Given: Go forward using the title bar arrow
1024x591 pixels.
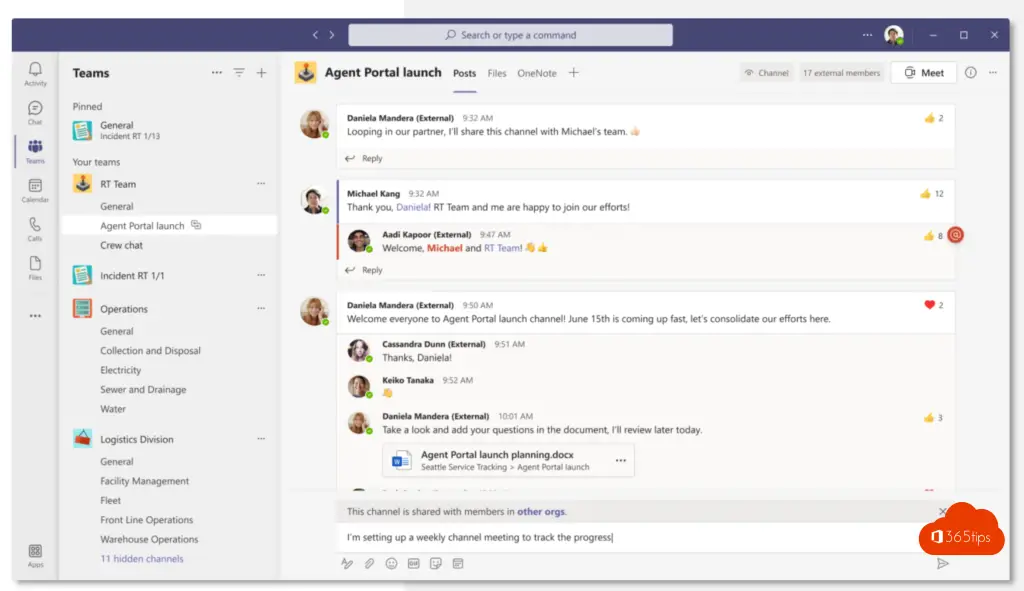Looking at the screenshot, I should pyautogui.click(x=332, y=35).
